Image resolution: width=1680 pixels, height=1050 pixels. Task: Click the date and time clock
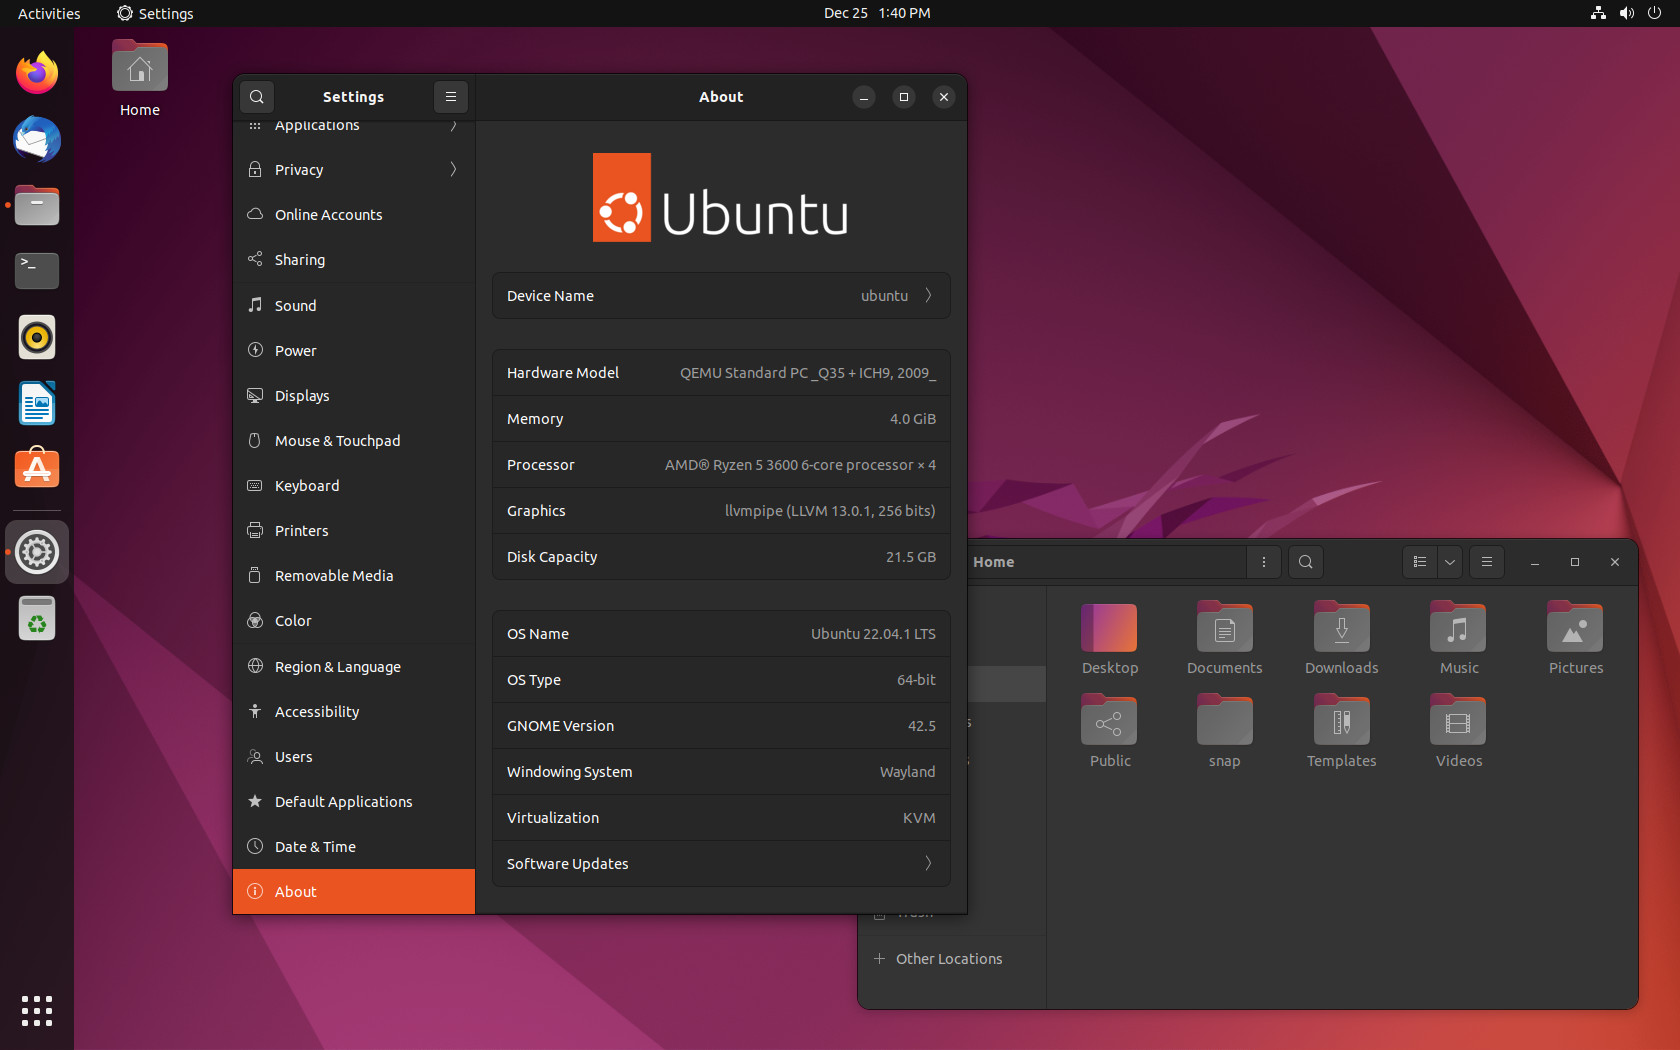pos(877,13)
